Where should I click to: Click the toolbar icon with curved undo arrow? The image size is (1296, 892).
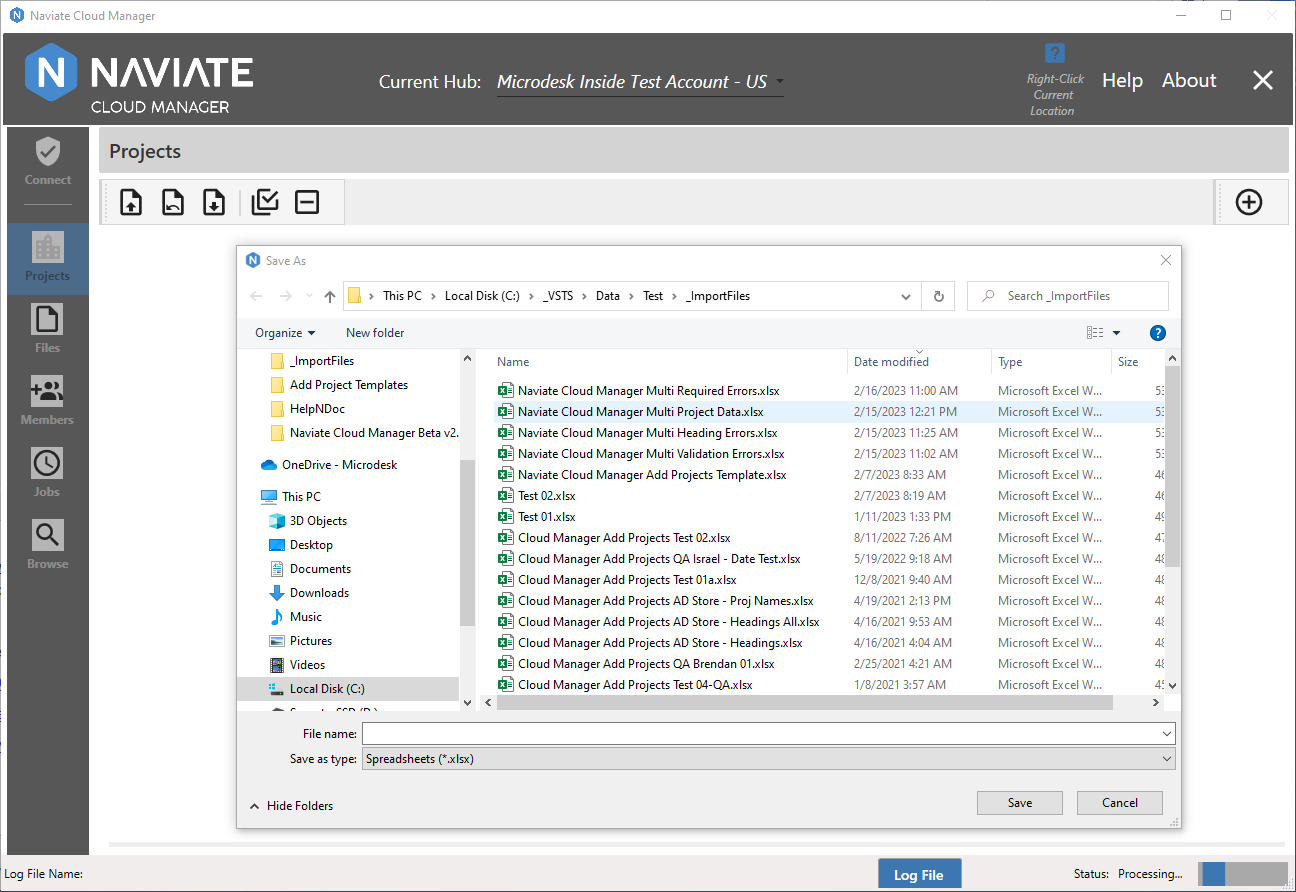coord(173,202)
